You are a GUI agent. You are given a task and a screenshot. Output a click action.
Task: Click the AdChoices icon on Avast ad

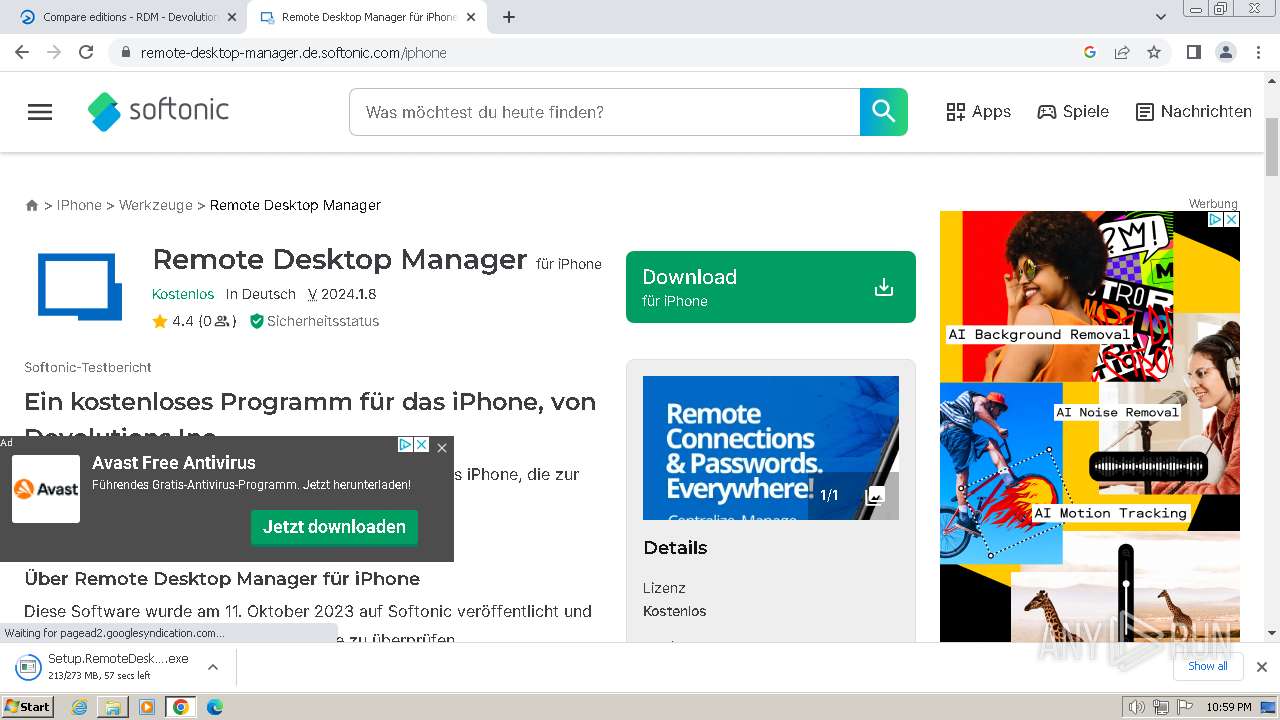[406, 444]
